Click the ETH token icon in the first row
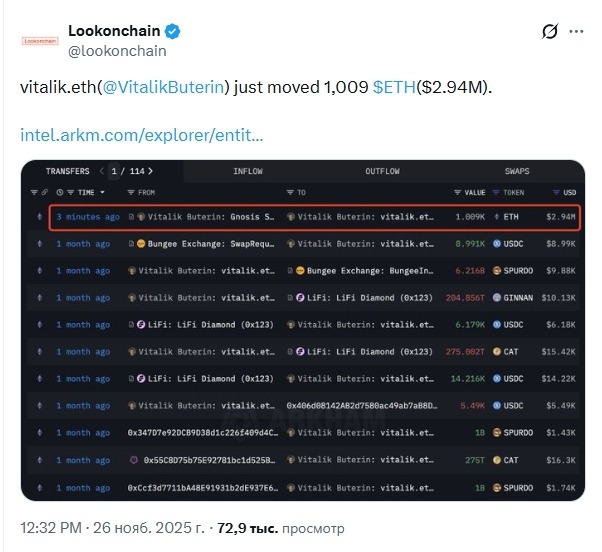Viewport: 602px width, 552px height. click(x=497, y=216)
